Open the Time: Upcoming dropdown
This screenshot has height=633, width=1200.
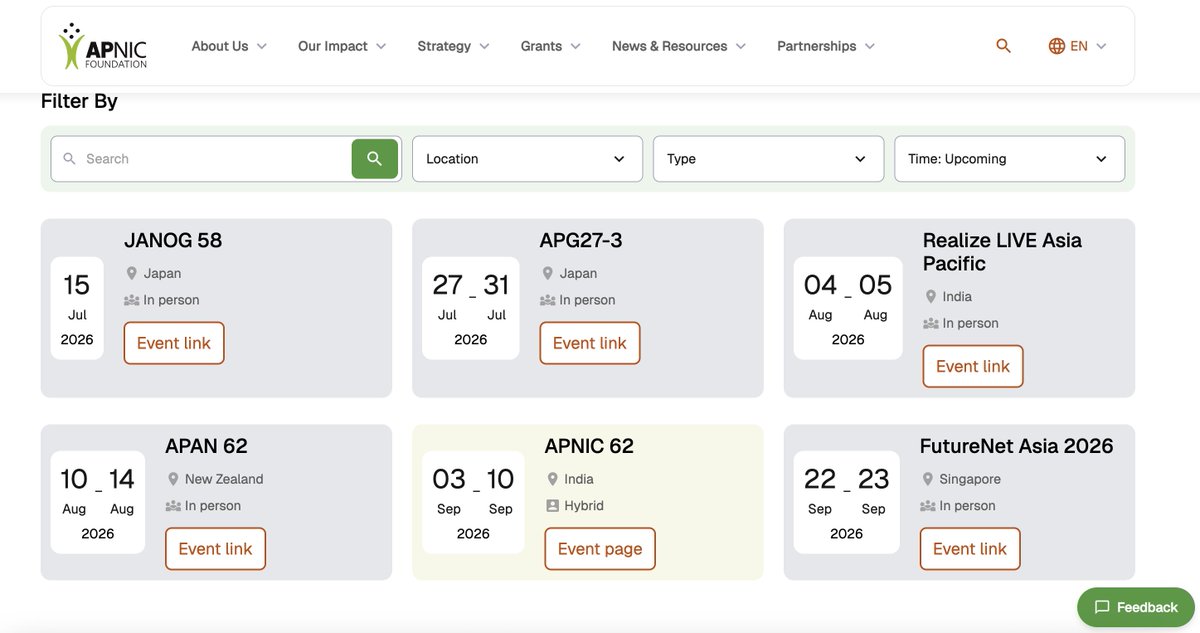(x=1009, y=159)
